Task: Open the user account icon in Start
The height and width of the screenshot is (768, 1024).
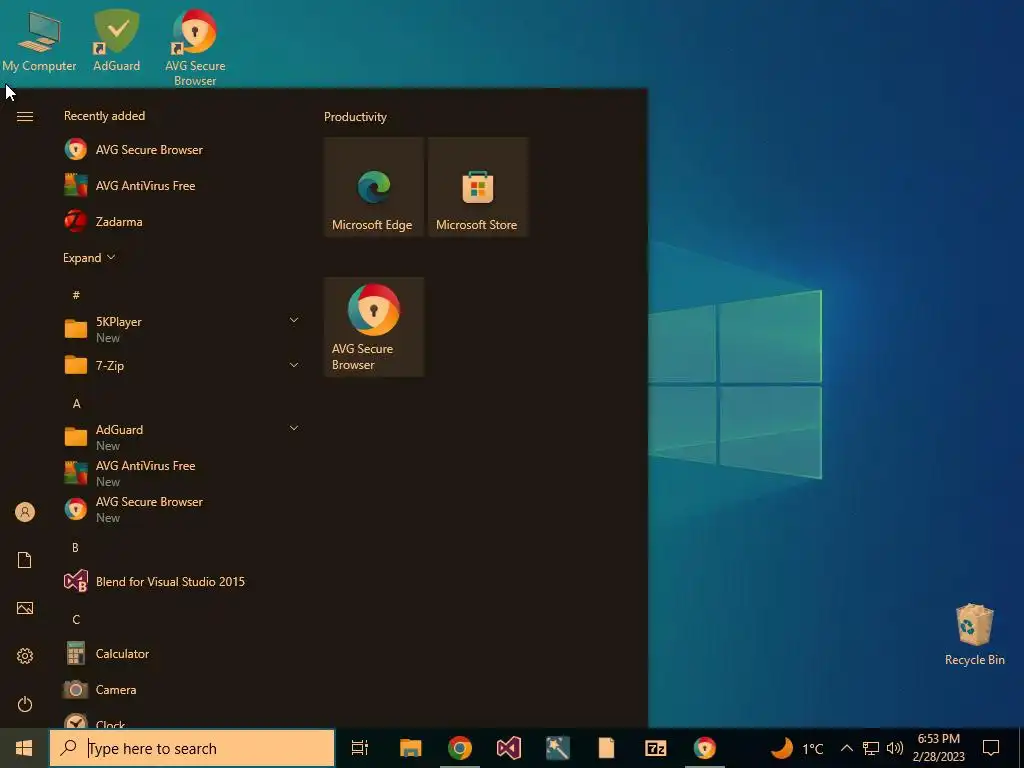Action: [25, 512]
